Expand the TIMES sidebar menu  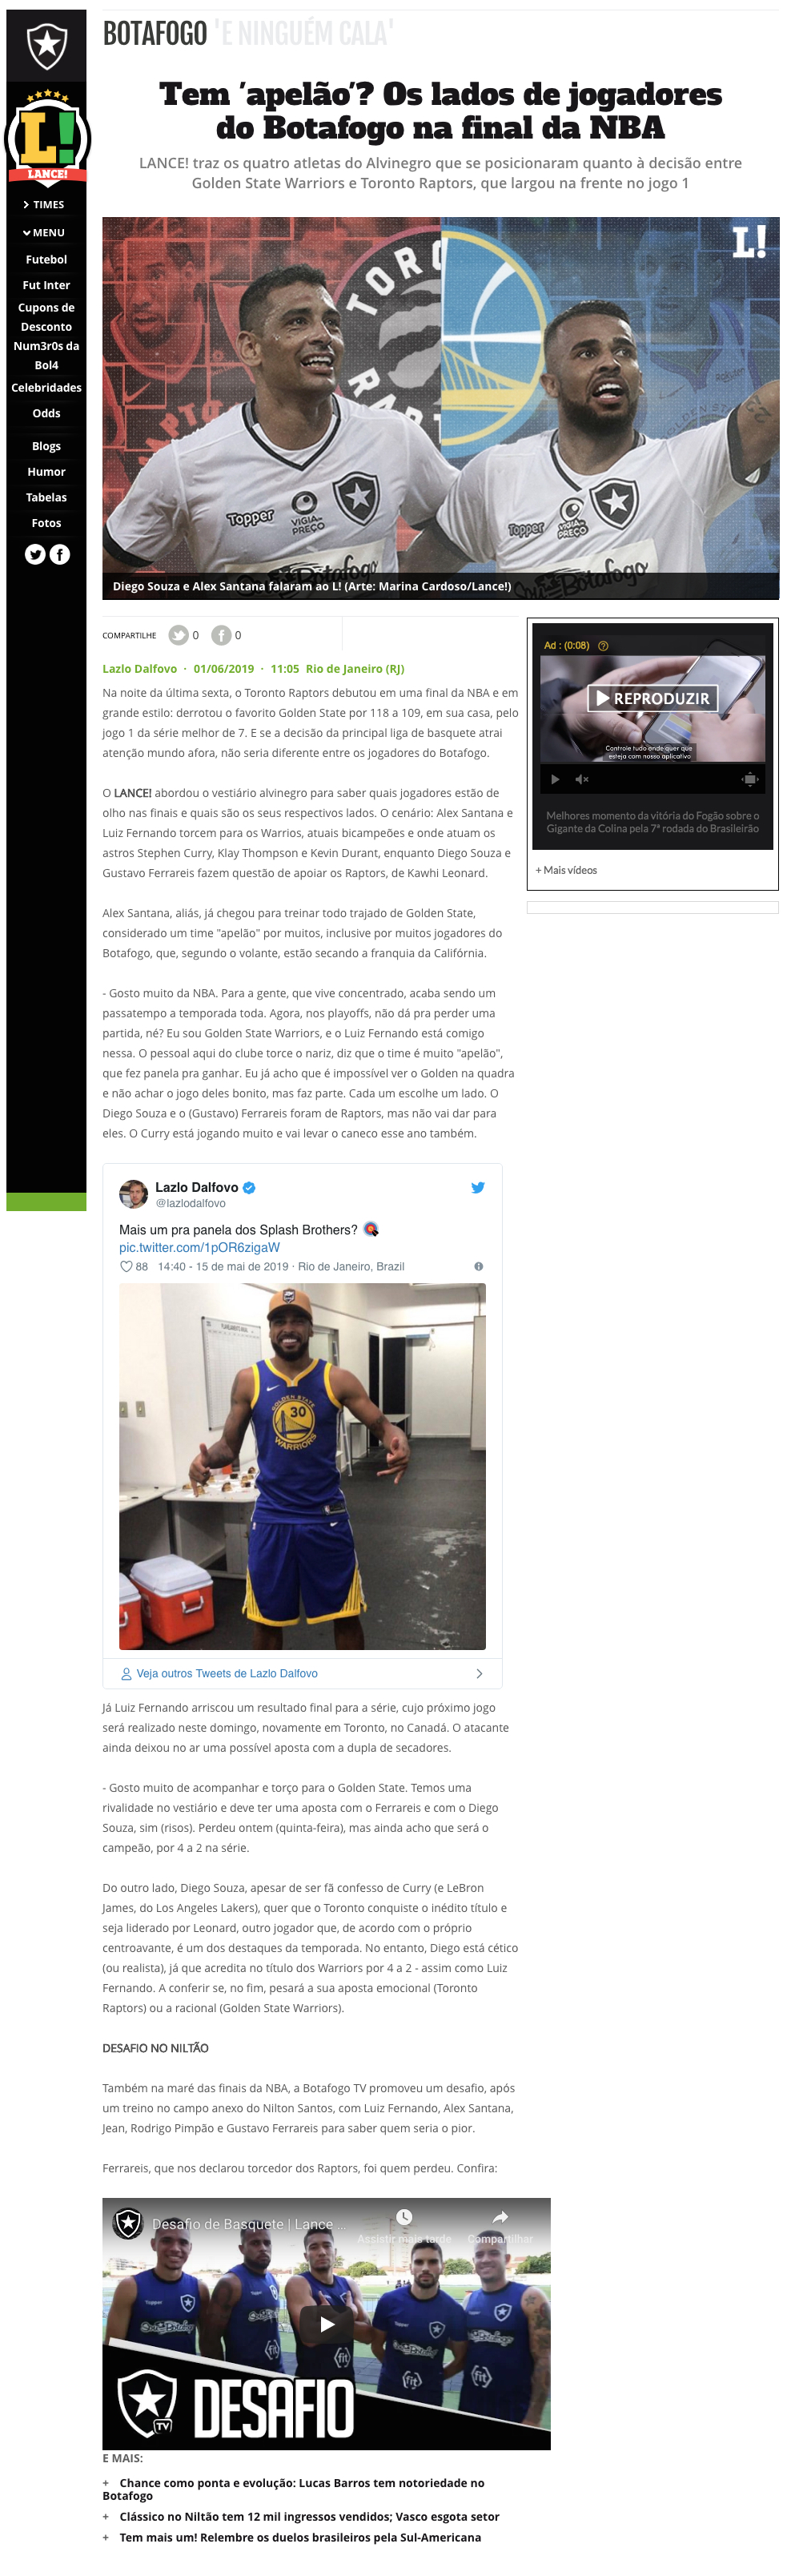(43, 204)
